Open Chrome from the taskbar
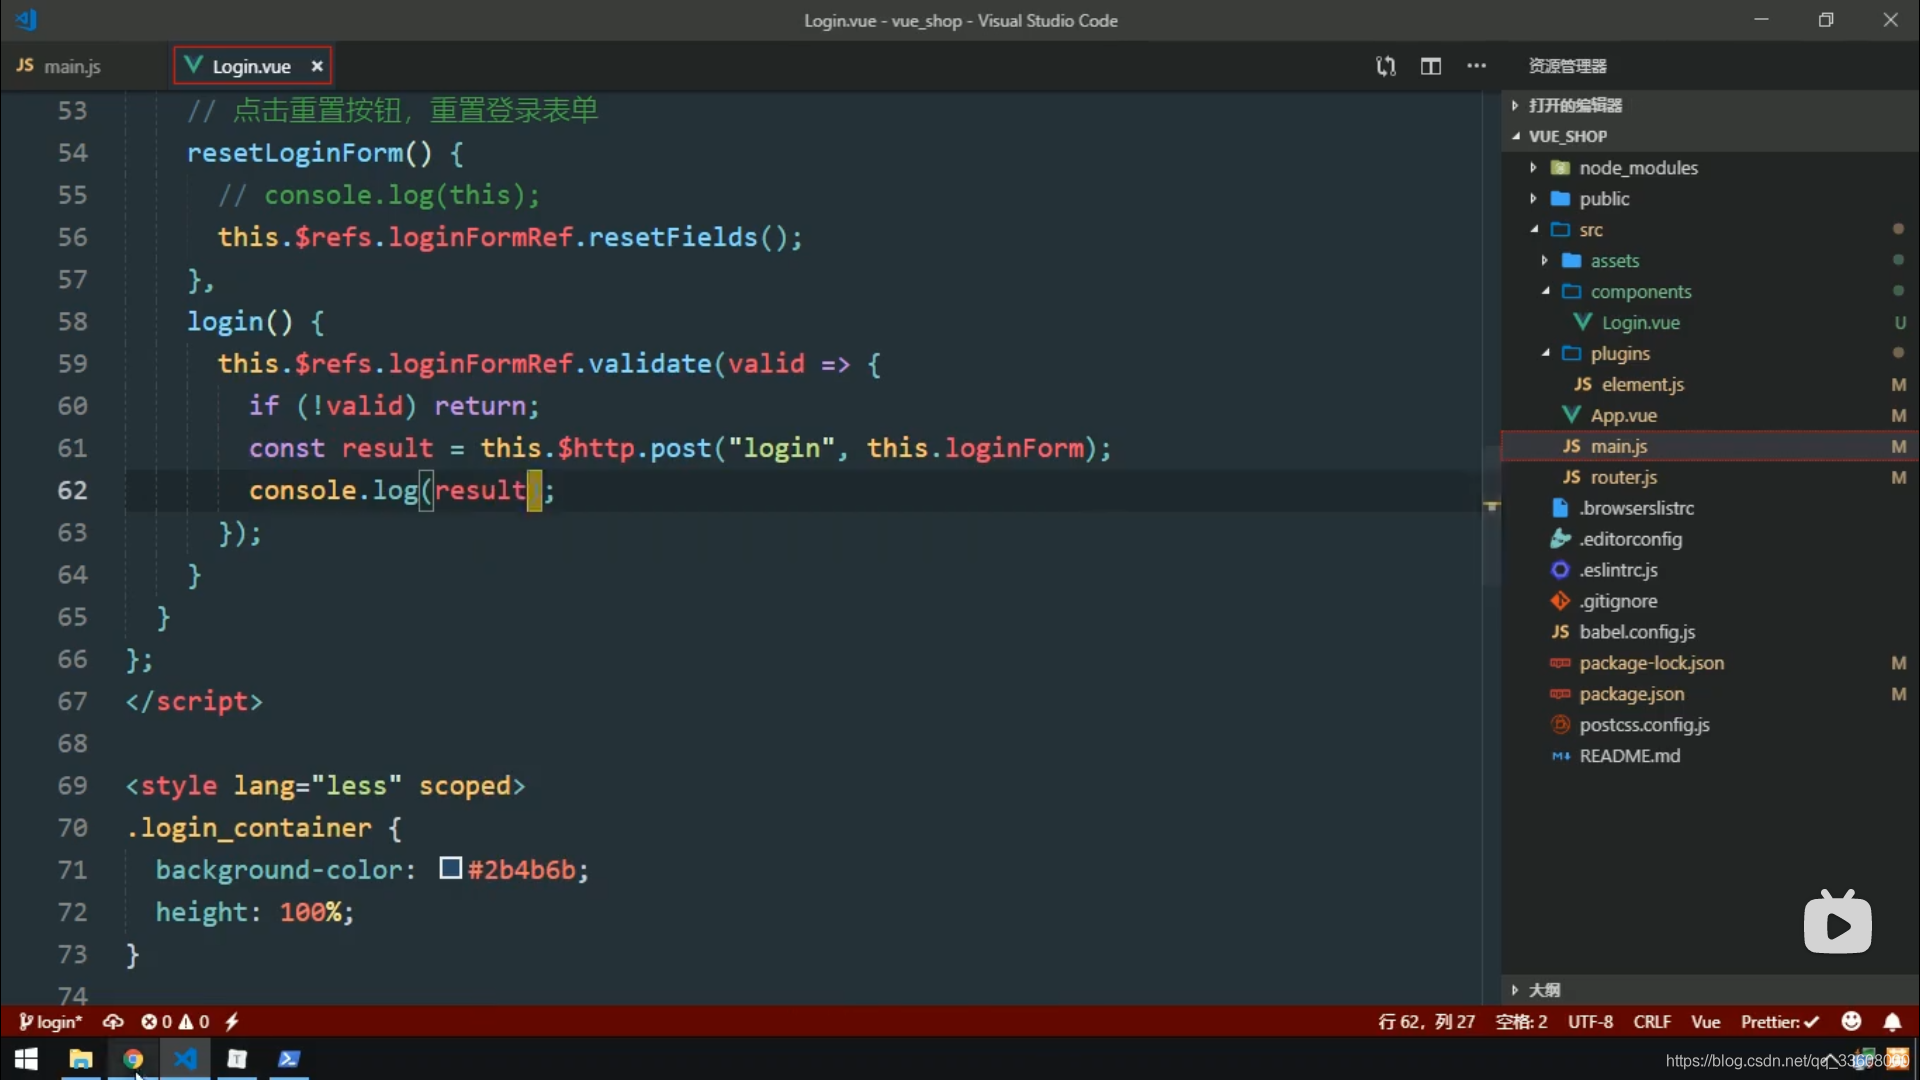Image resolution: width=1920 pixels, height=1080 pixels. (133, 1059)
